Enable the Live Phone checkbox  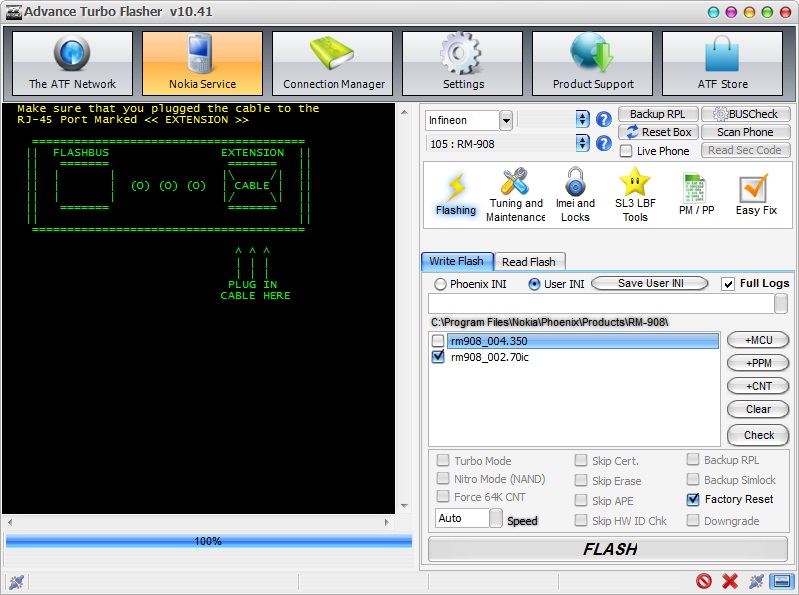[x=626, y=151]
